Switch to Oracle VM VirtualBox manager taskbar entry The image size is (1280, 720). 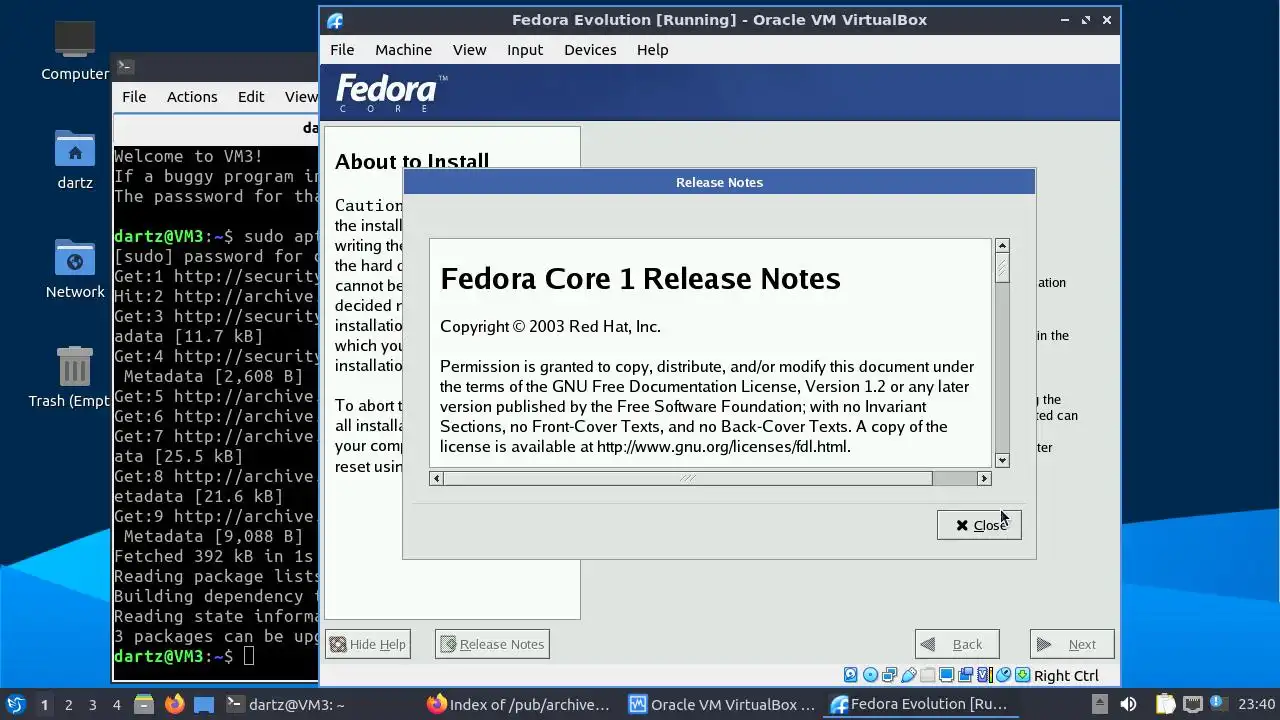(x=722, y=704)
